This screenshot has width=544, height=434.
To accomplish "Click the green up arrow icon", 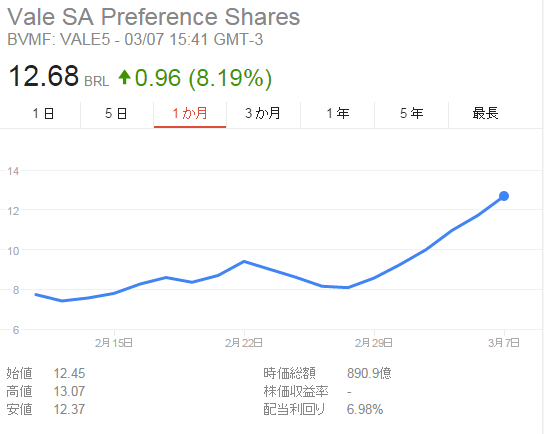I will pos(124,77).
